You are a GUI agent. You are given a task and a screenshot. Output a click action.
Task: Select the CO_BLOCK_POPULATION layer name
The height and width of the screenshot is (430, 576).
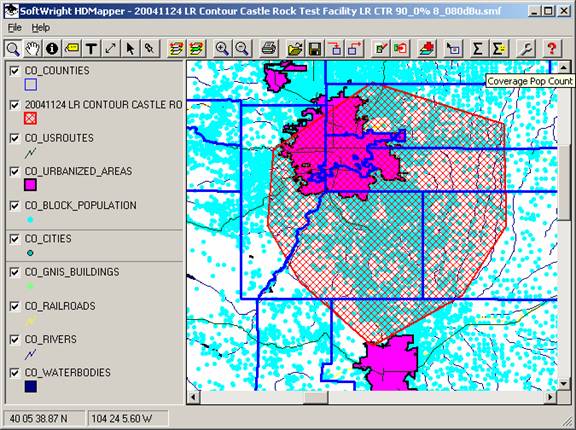pyautogui.click(x=80, y=205)
